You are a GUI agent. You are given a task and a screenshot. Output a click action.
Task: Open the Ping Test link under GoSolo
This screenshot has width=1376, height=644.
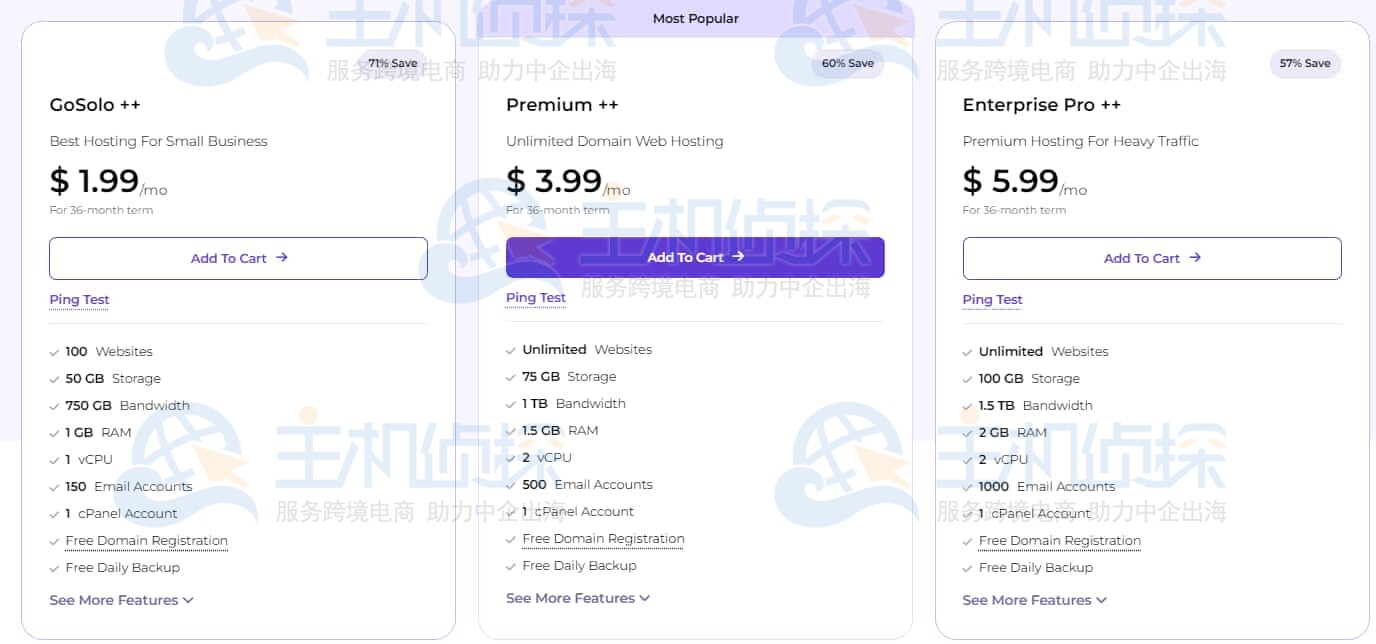click(79, 300)
